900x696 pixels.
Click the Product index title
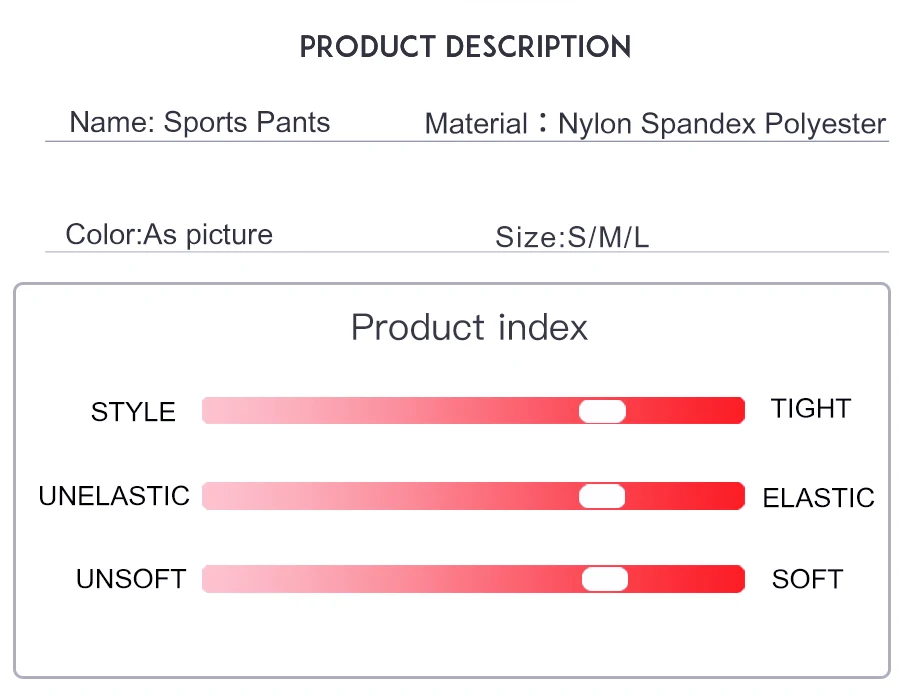click(x=470, y=328)
